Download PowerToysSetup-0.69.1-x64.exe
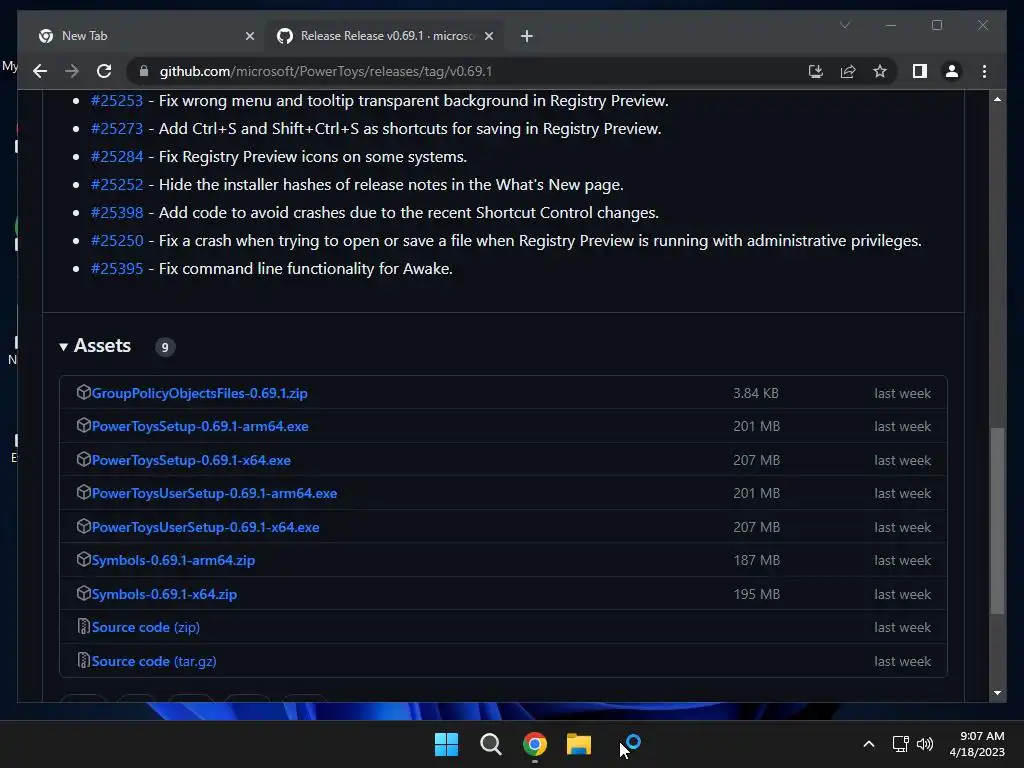1024x768 pixels. (191, 460)
